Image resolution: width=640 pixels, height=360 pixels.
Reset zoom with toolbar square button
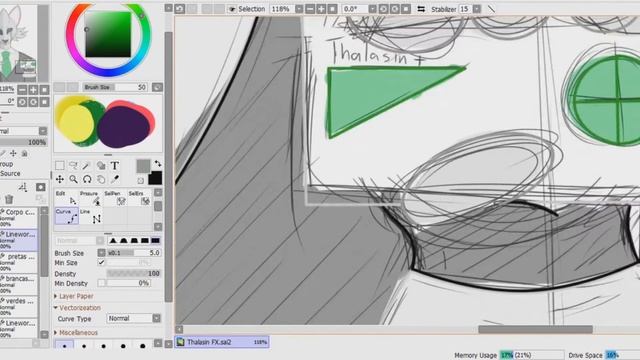(x=332, y=9)
